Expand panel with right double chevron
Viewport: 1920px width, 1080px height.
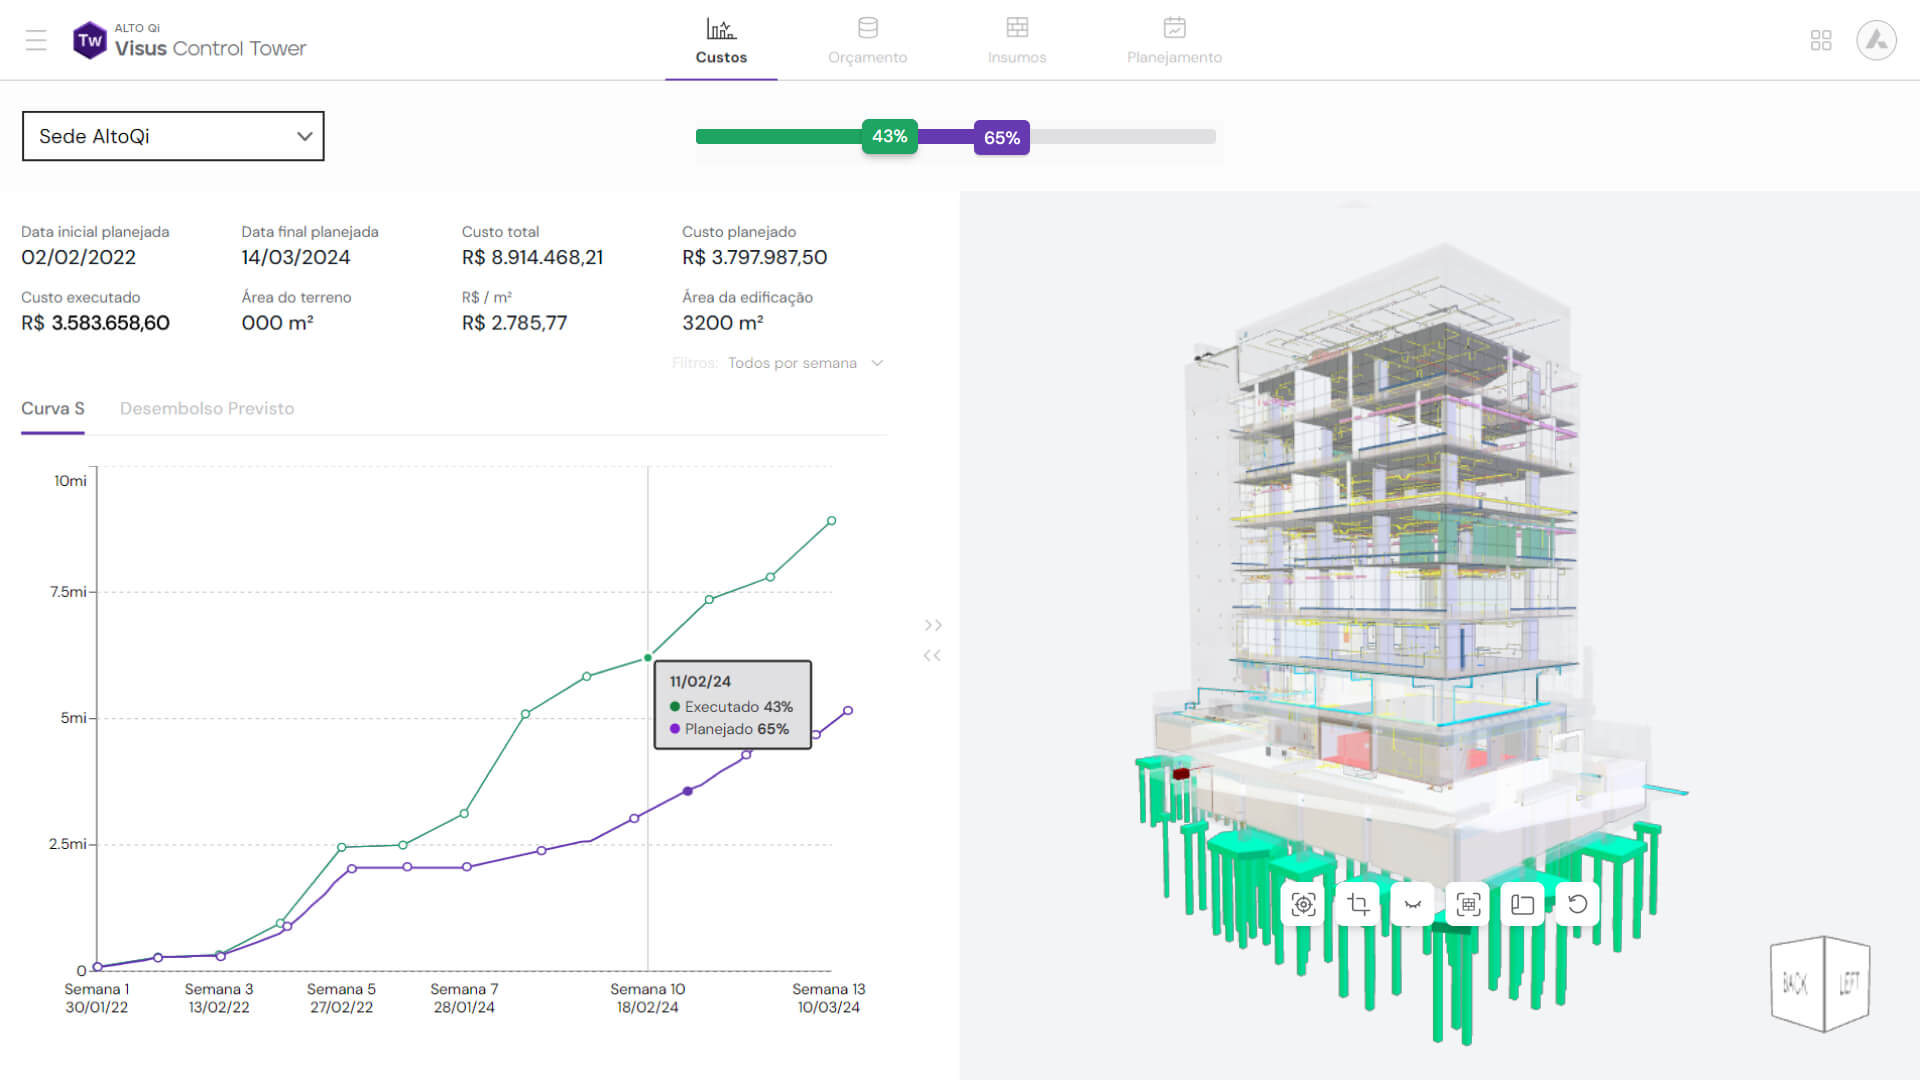(933, 625)
